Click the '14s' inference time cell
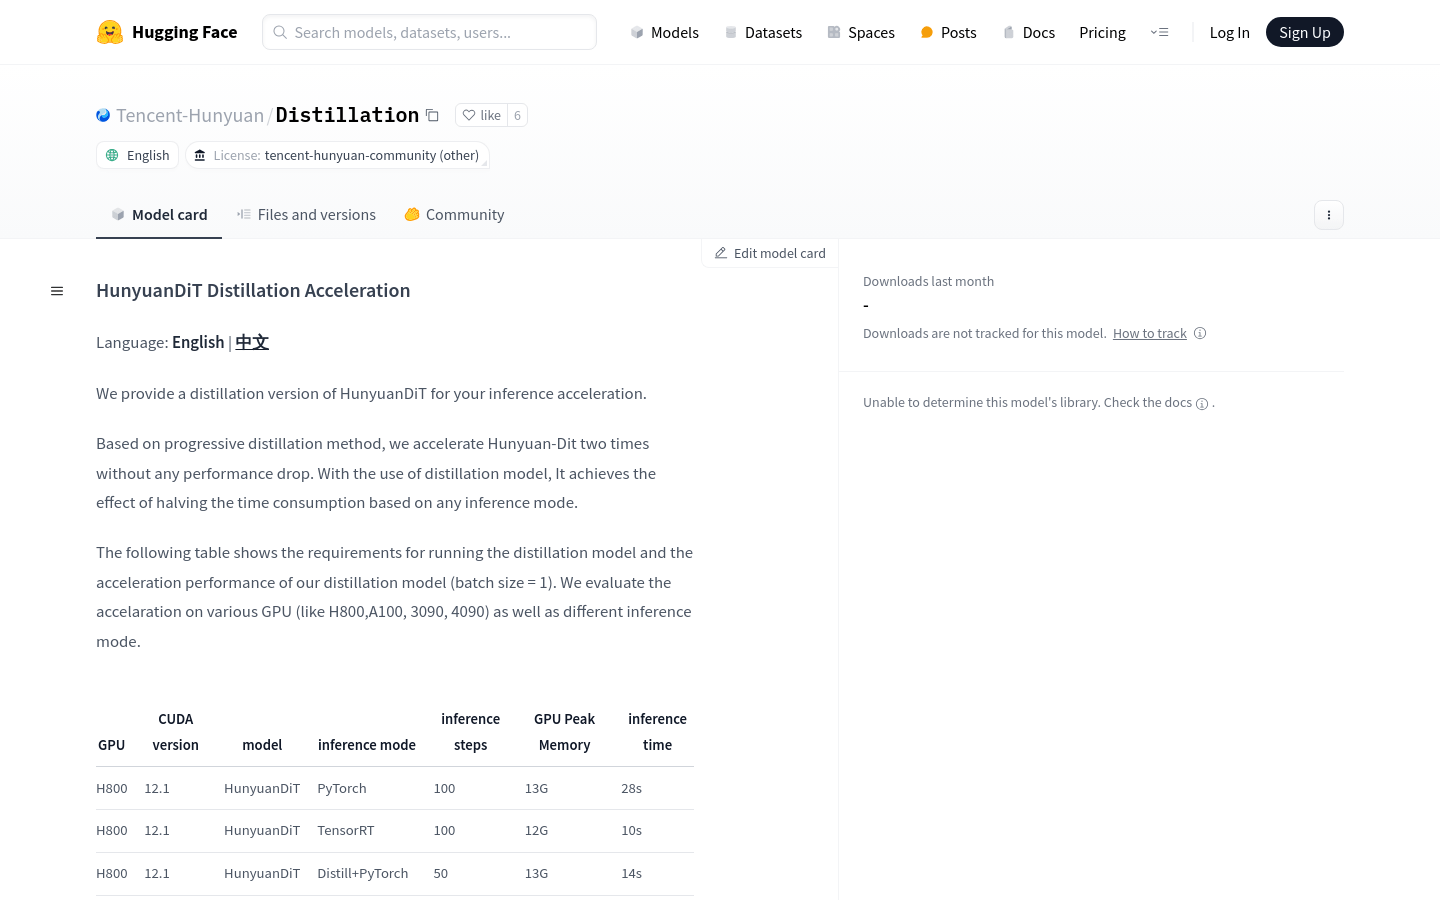1440x900 pixels. coord(631,873)
